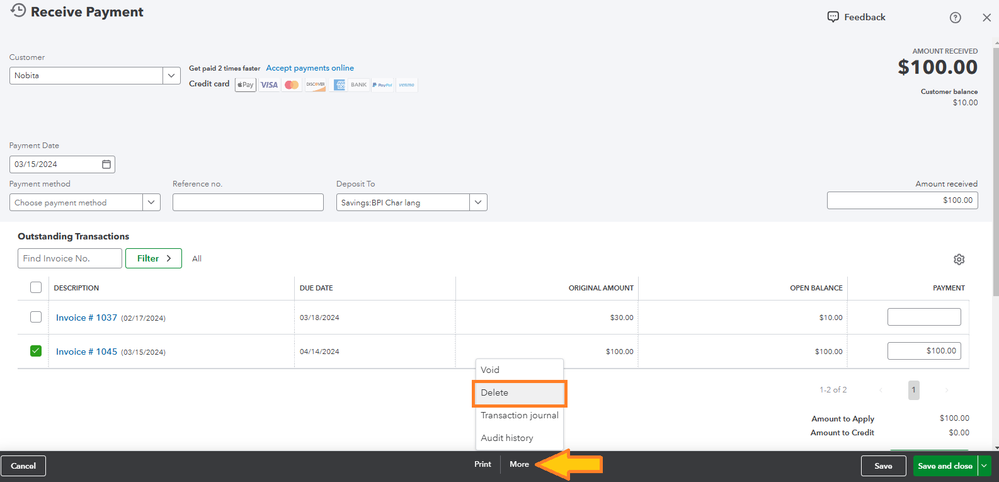The height and width of the screenshot is (482, 999).
Task: Click the Apple Pay card icon
Action: [x=245, y=85]
